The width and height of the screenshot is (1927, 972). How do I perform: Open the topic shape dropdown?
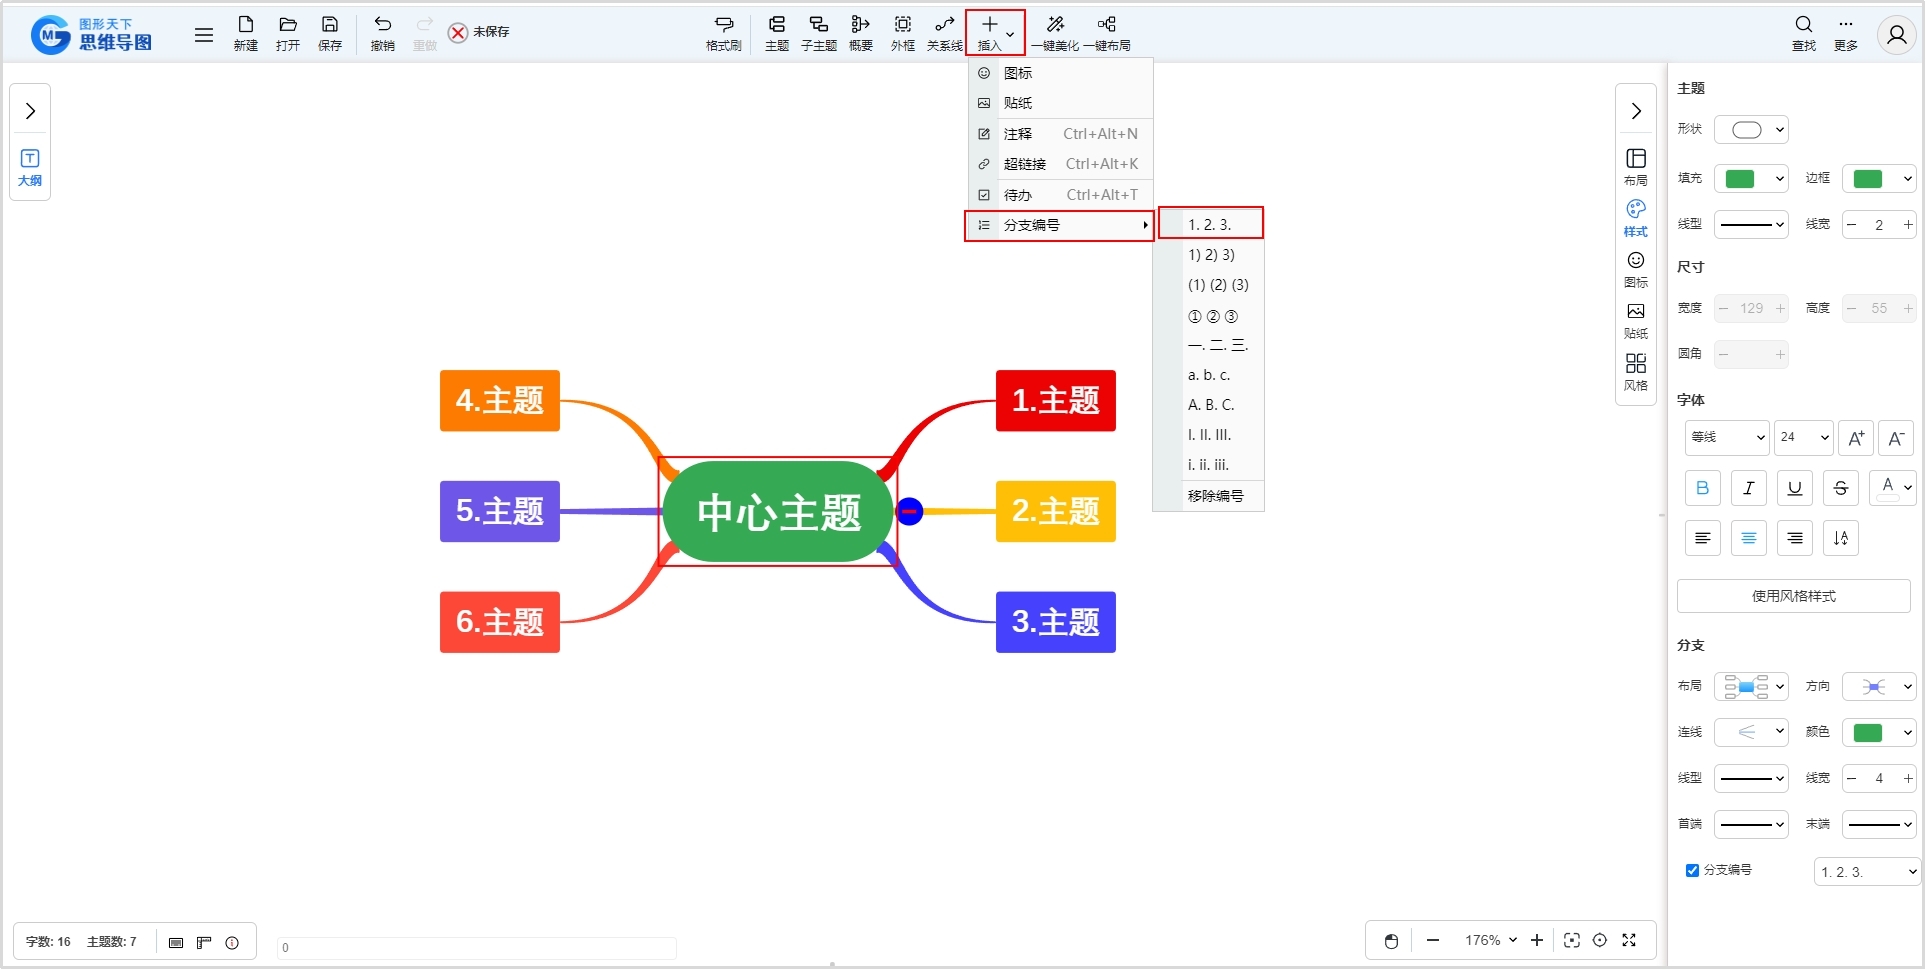1751,130
